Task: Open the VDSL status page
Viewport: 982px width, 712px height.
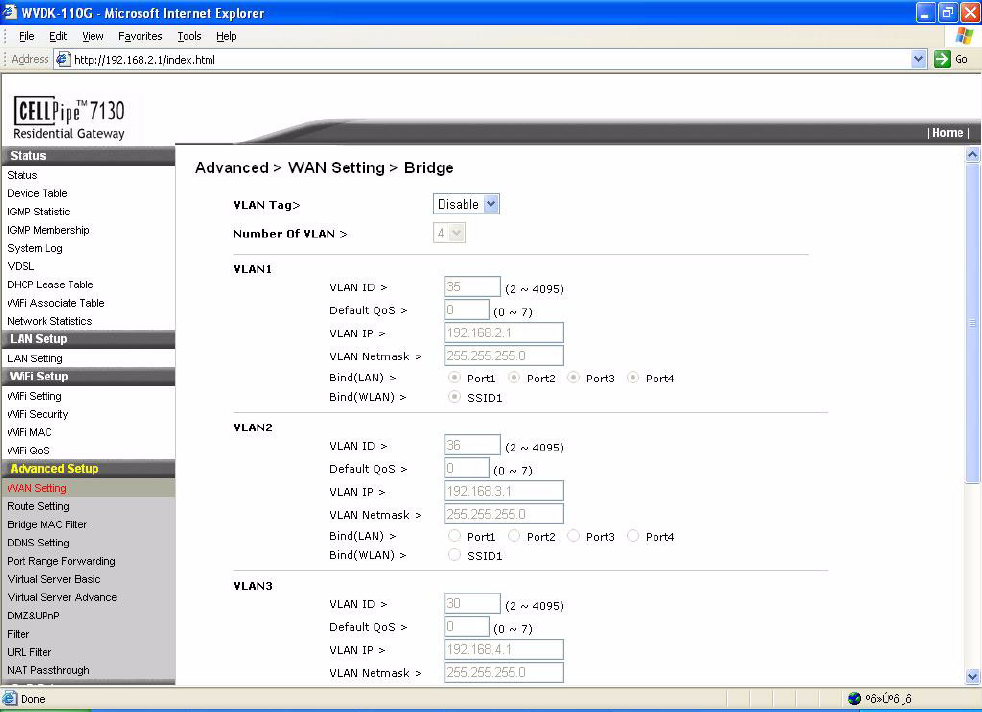Action: (x=21, y=266)
